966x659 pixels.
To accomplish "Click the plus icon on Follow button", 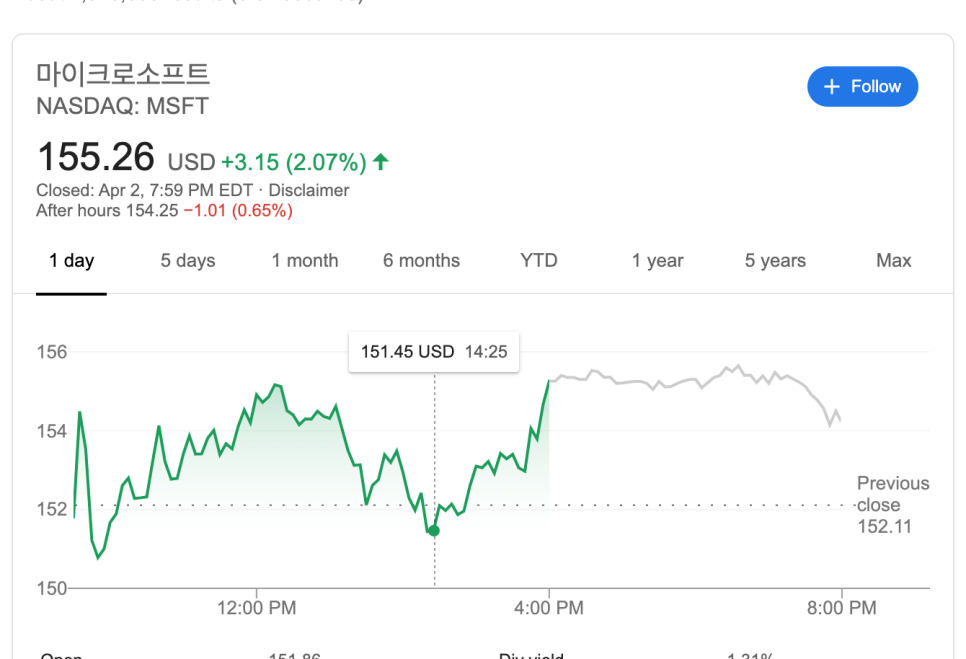I will 832,87.
